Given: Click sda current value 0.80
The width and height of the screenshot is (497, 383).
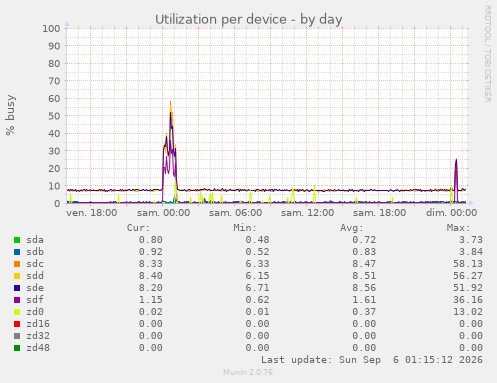Looking at the screenshot, I should click(x=151, y=240).
